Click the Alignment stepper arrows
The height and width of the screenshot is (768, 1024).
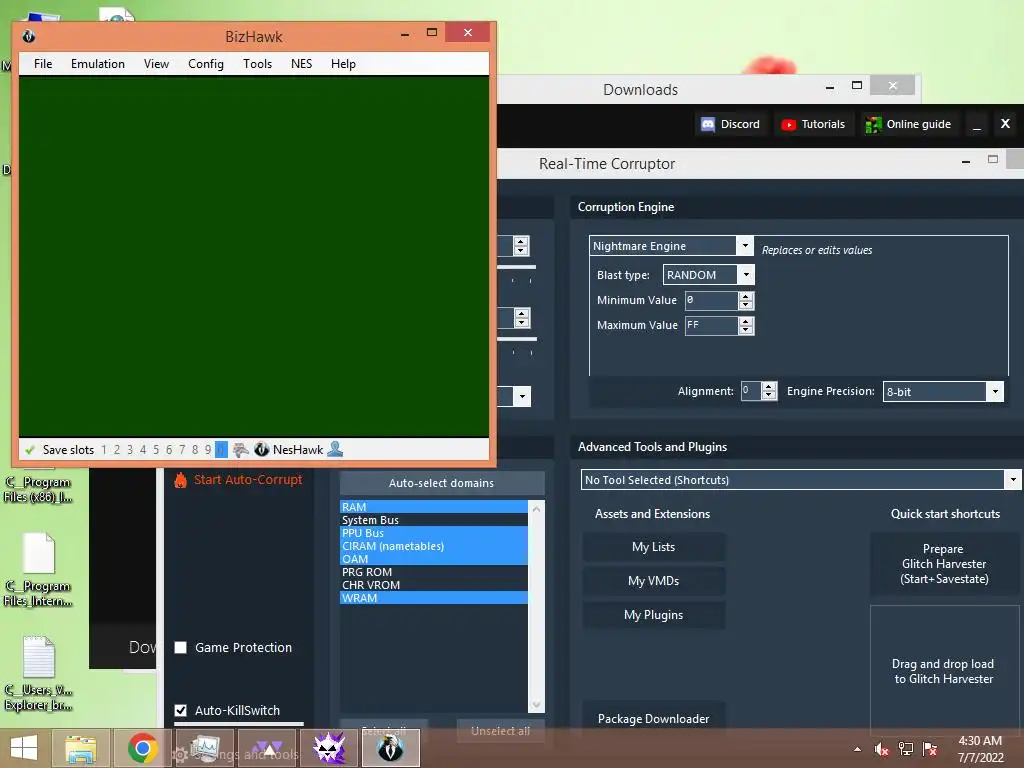point(769,391)
